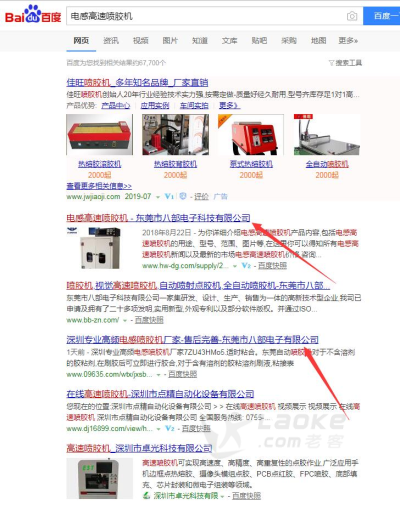Click the shield guarantee icon by jwjiaoji
Viewport: 400px width, 510px height.
pos(183,196)
